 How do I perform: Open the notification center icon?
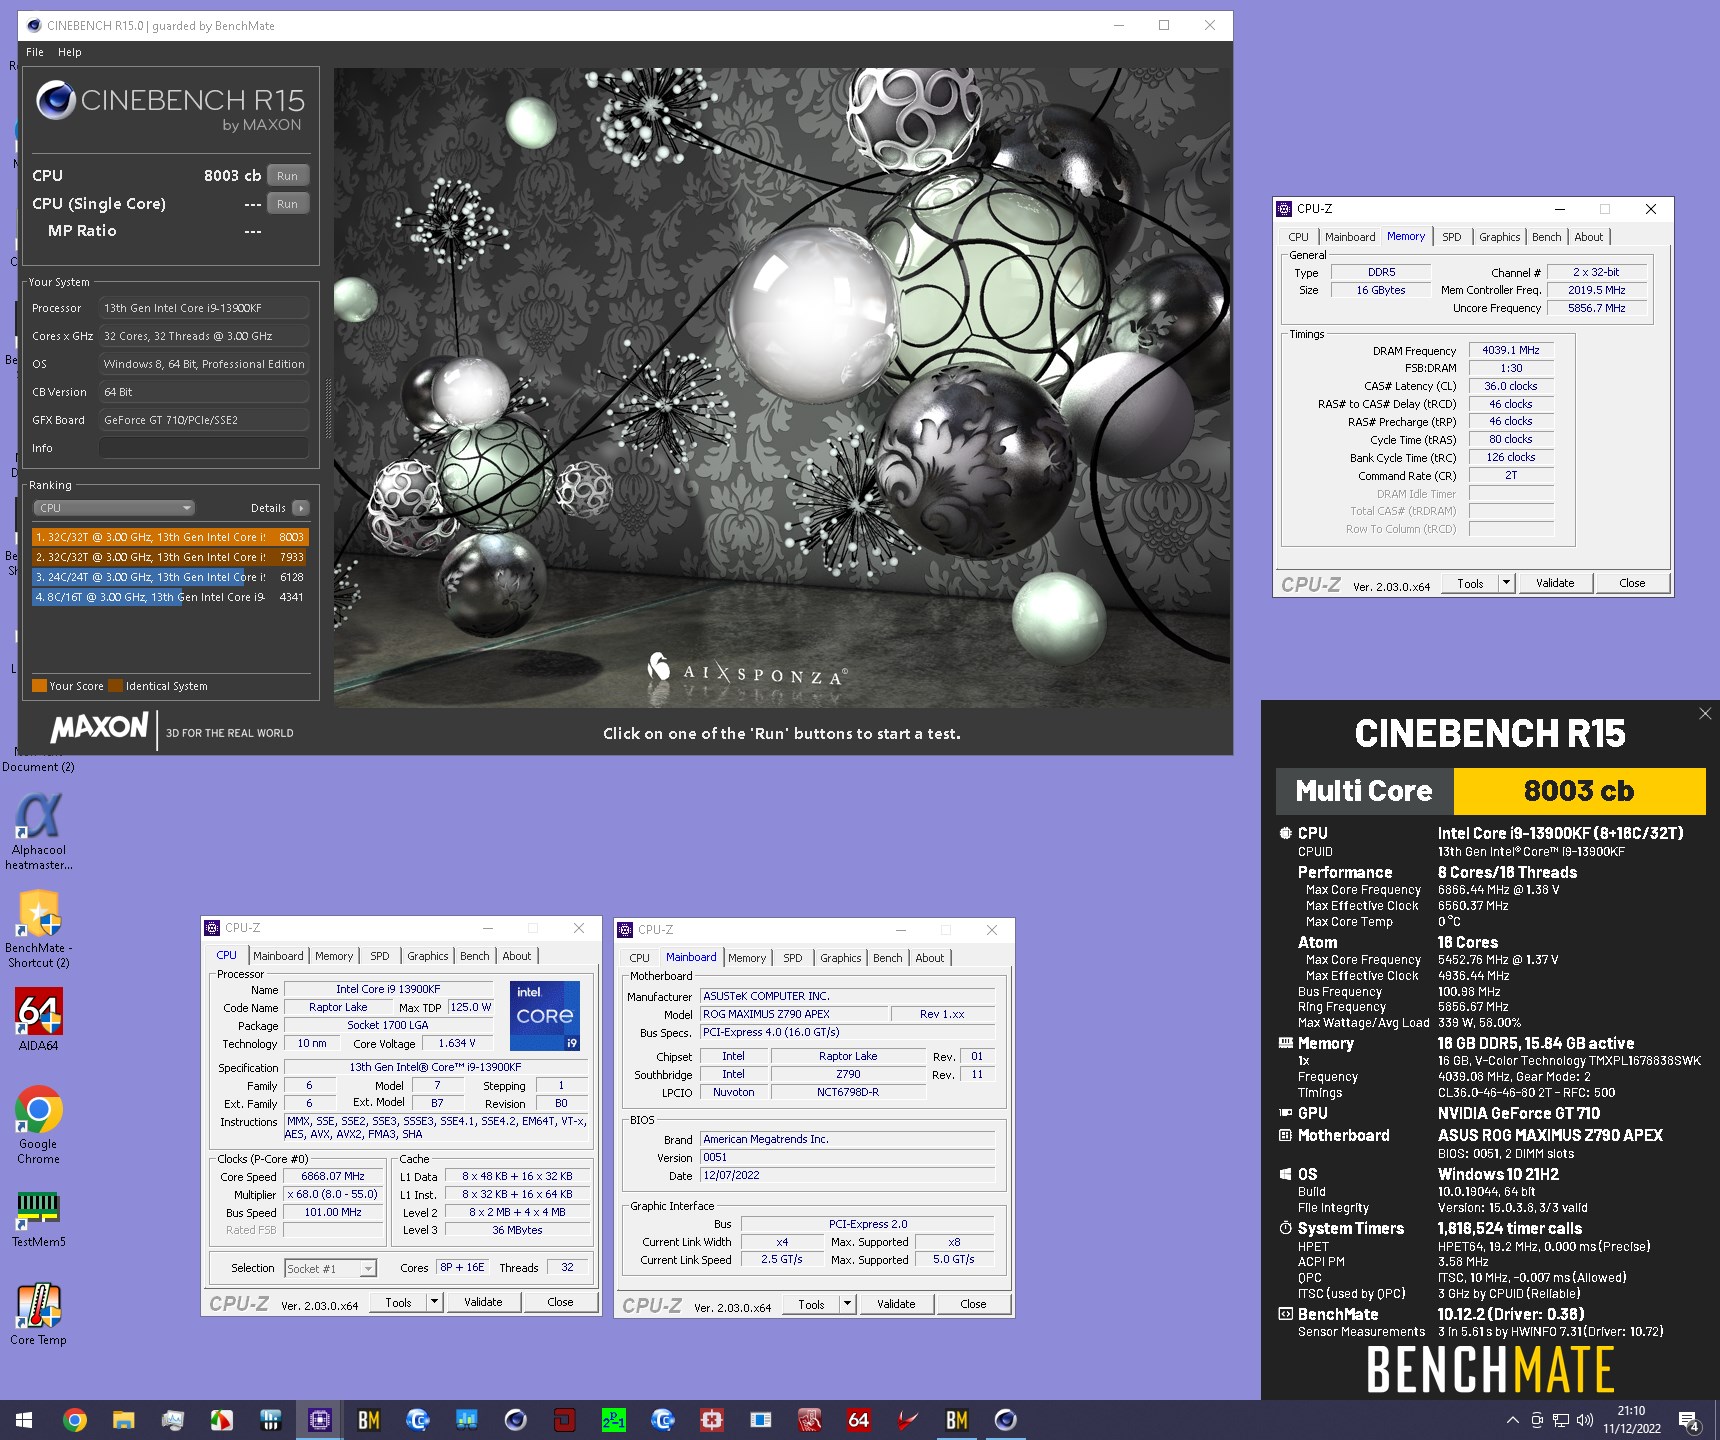click(x=1689, y=1421)
